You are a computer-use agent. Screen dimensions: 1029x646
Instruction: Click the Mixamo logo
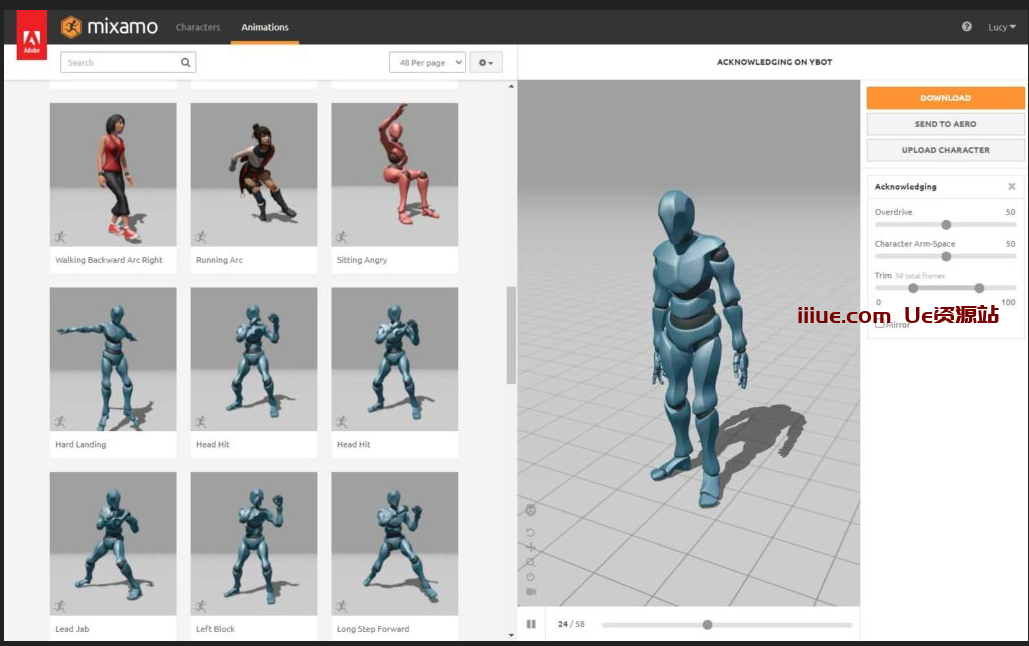coord(109,27)
